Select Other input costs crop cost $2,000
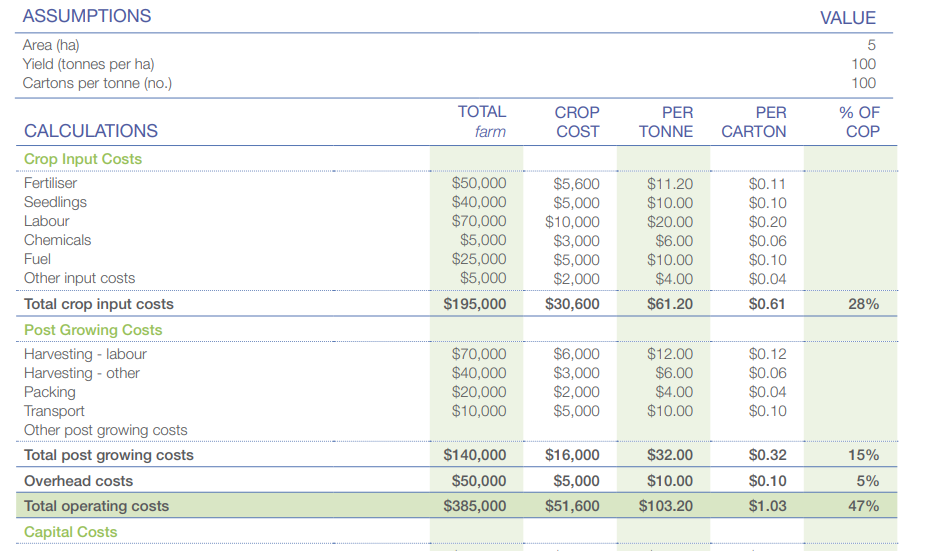 [x=576, y=279]
